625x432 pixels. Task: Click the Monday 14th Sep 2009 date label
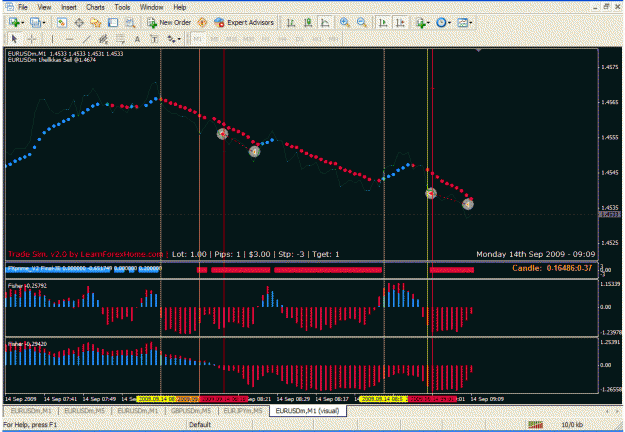pyautogui.click(x=535, y=254)
